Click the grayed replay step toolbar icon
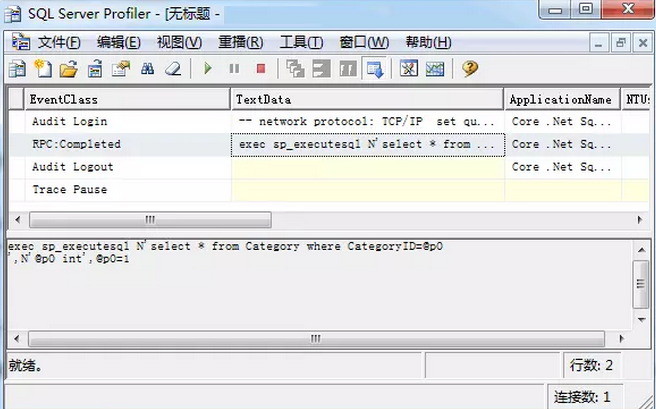 pyautogui.click(x=321, y=69)
